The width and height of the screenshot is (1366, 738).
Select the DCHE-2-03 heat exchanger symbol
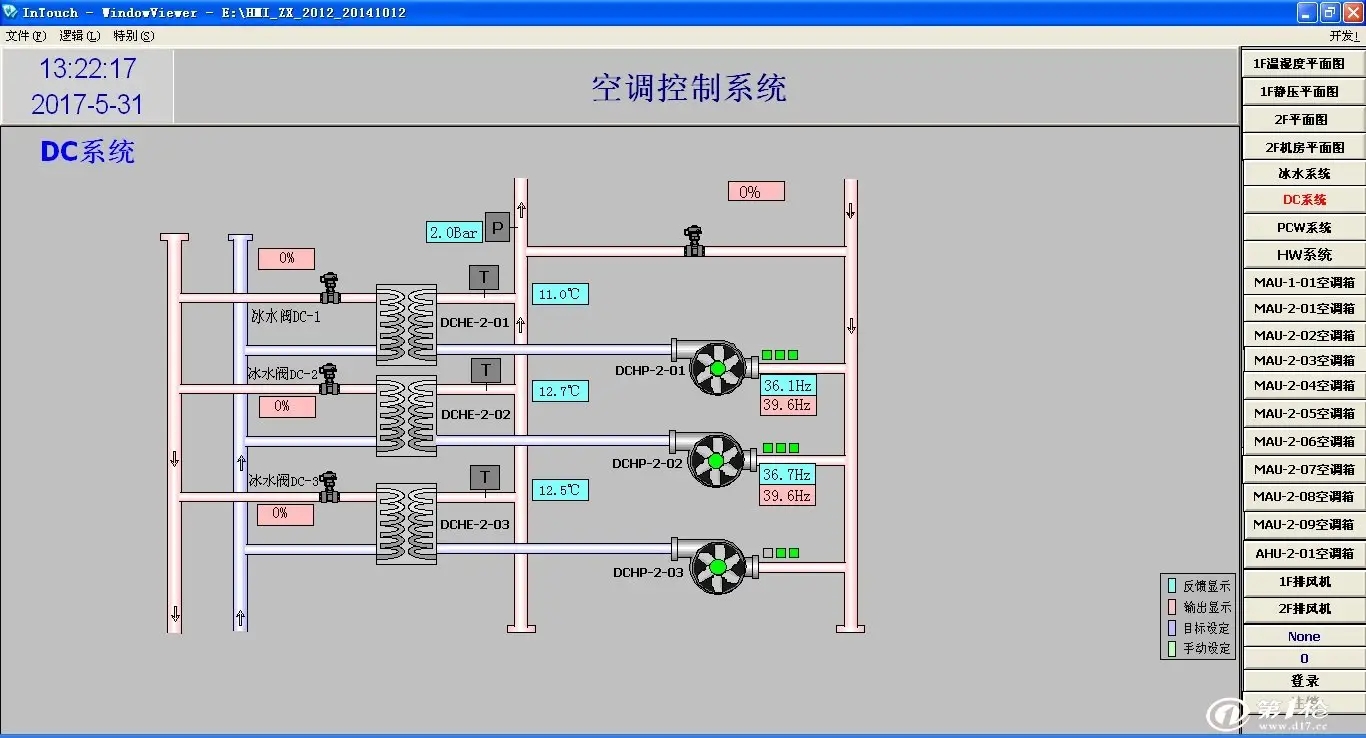click(x=406, y=523)
